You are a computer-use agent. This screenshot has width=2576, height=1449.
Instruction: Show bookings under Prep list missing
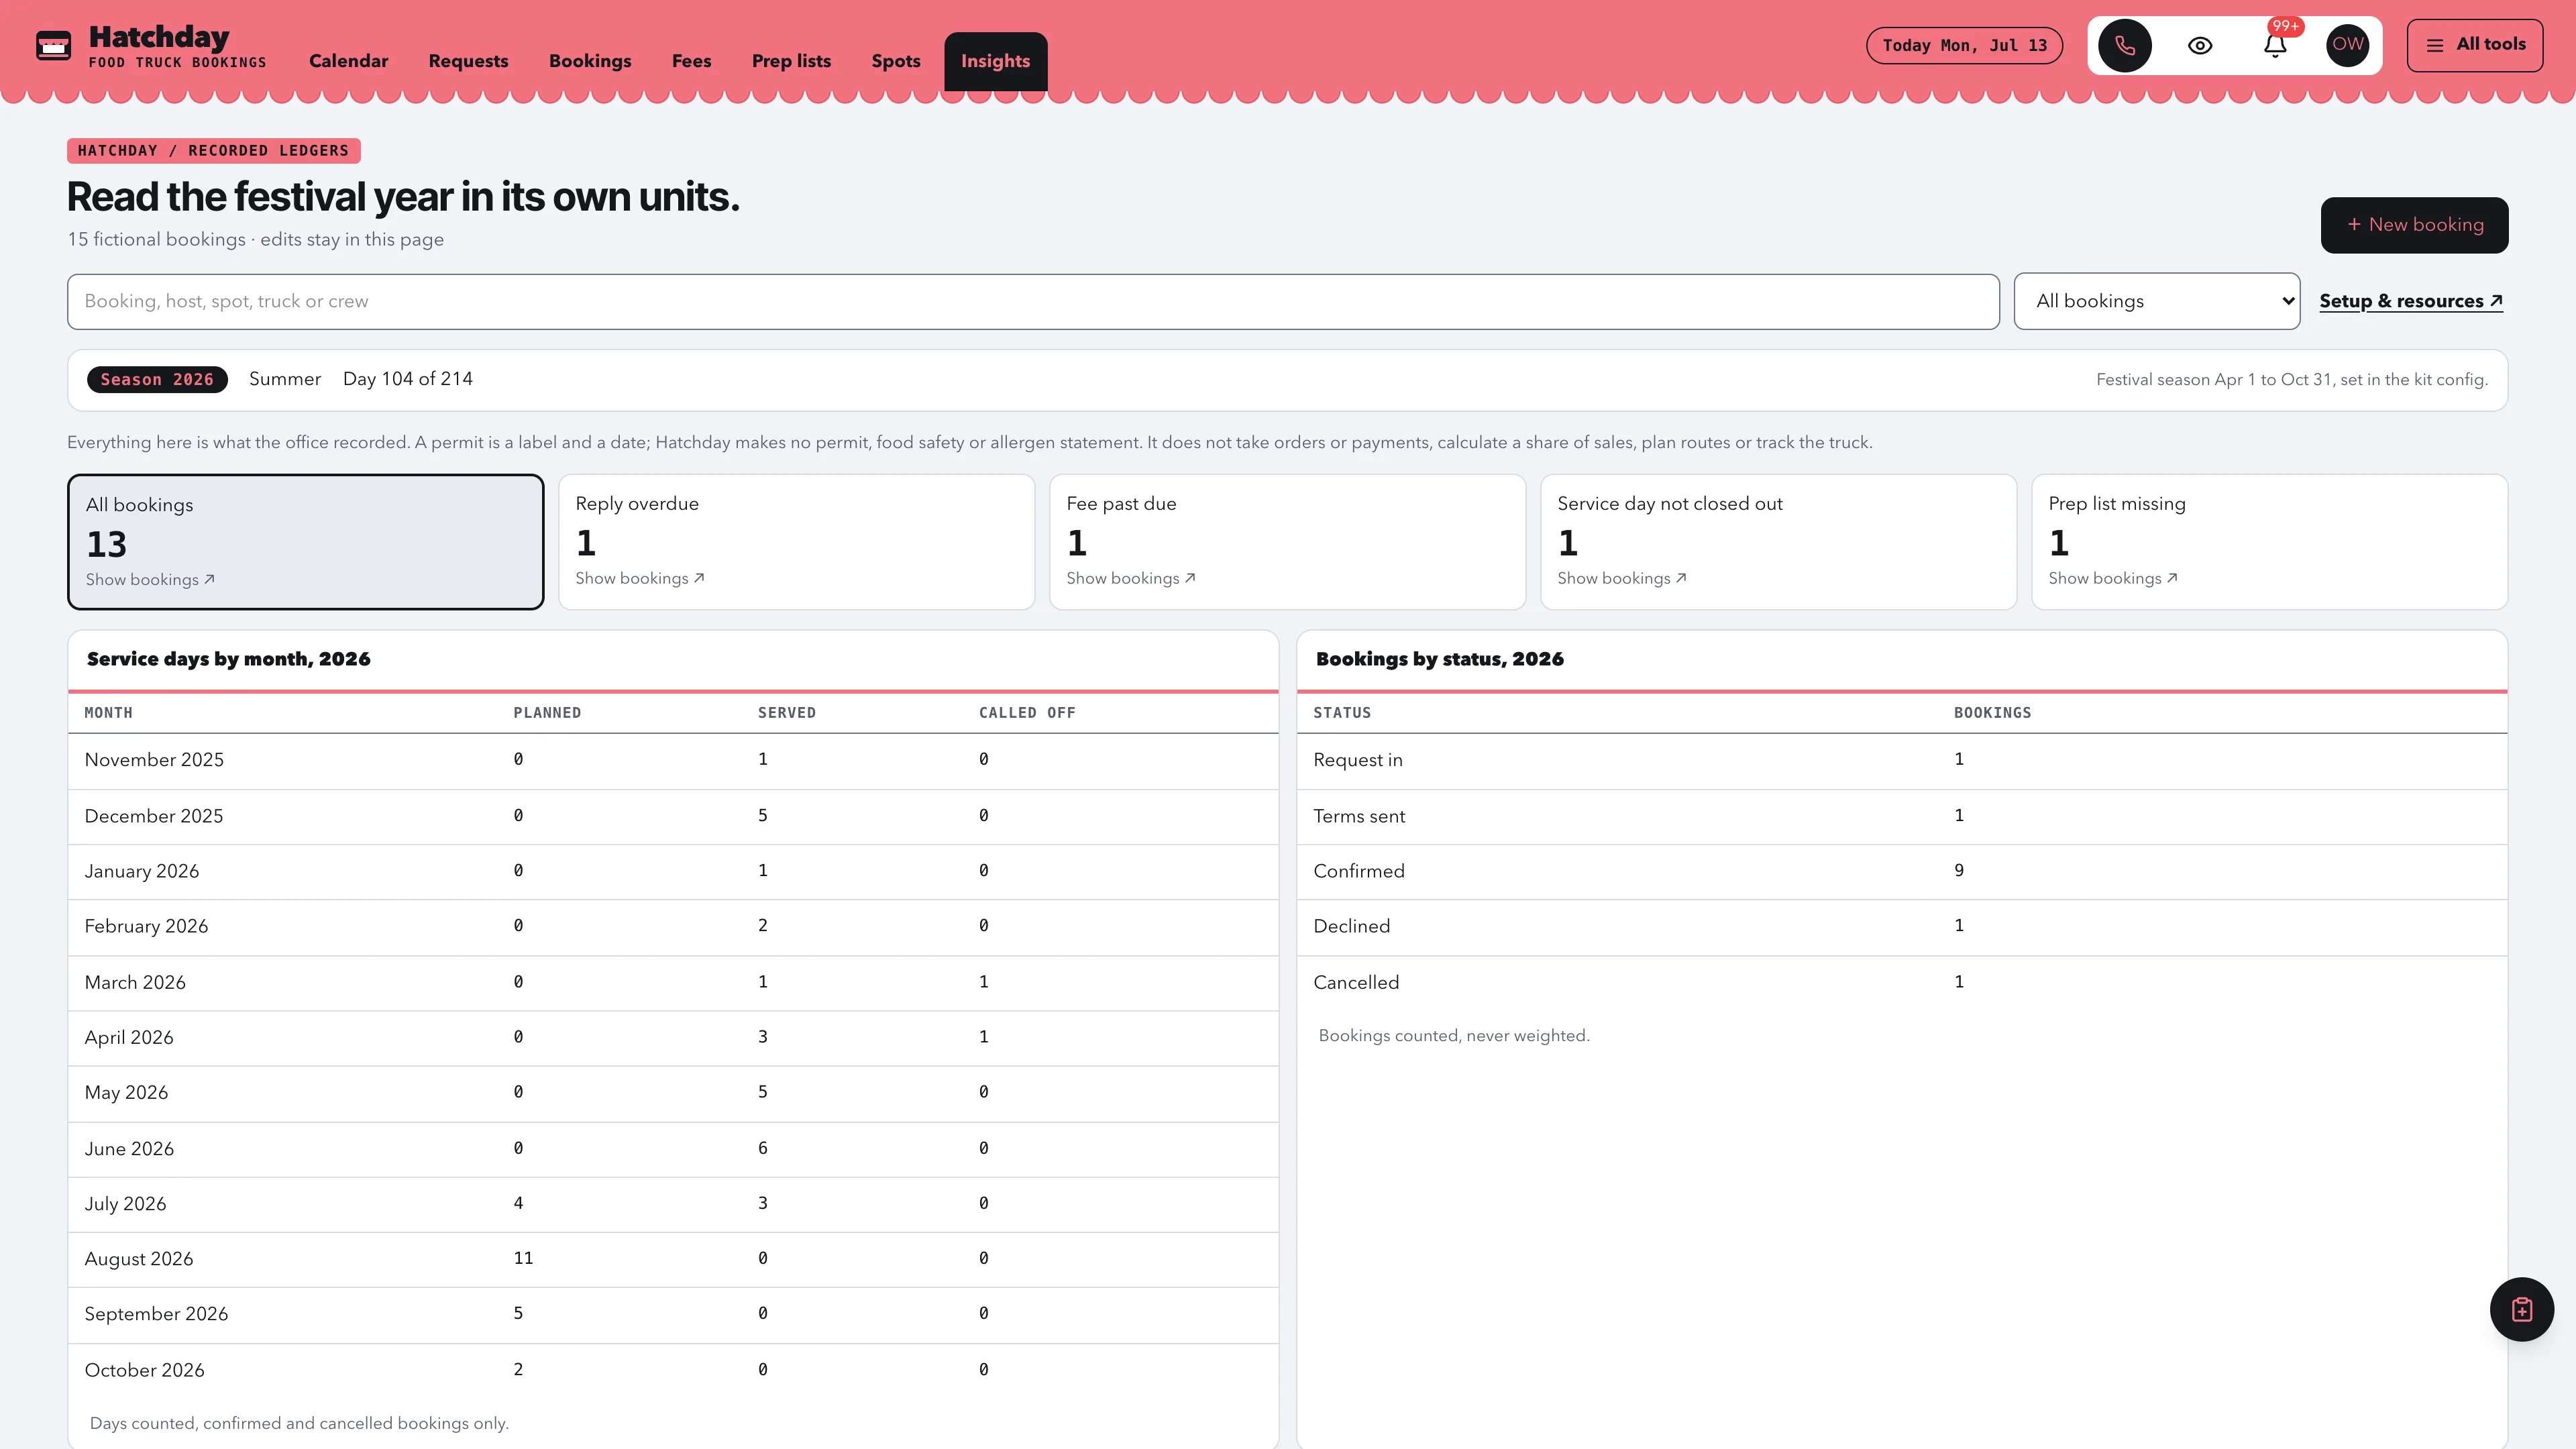2113,579
